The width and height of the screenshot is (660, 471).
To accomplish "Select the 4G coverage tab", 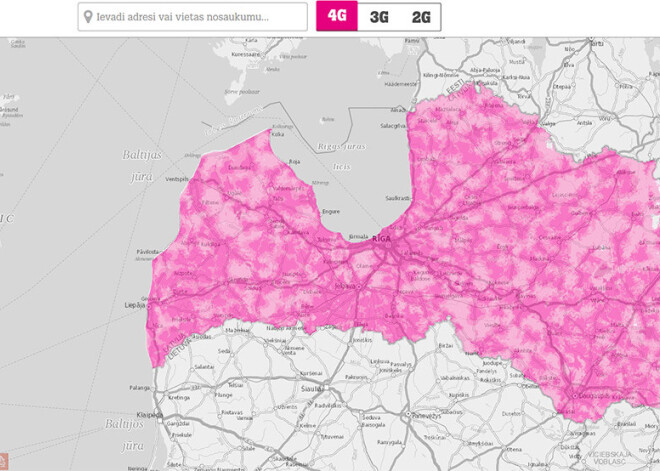I will [336, 17].
